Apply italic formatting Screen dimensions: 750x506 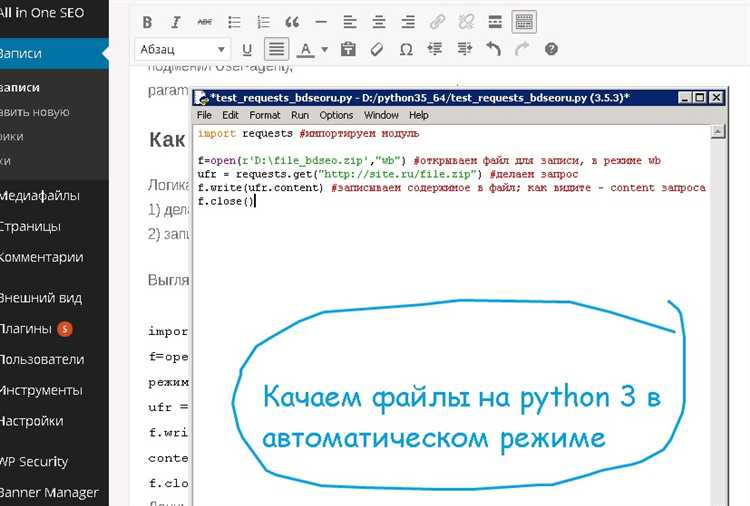176,21
